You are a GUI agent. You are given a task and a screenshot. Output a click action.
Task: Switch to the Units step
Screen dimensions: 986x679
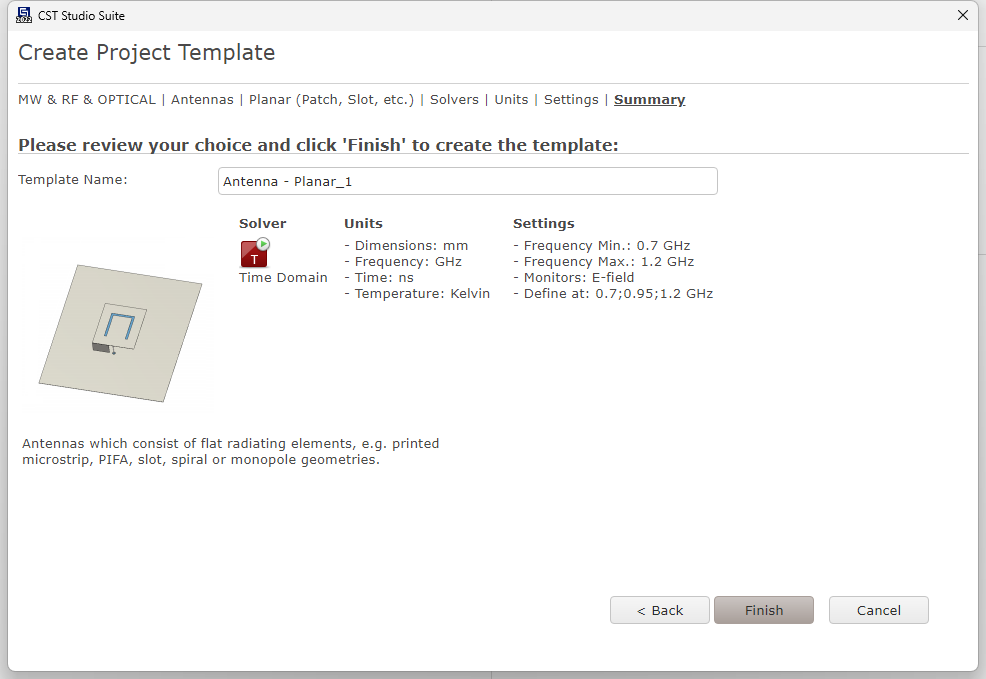pyautogui.click(x=511, y=99)
